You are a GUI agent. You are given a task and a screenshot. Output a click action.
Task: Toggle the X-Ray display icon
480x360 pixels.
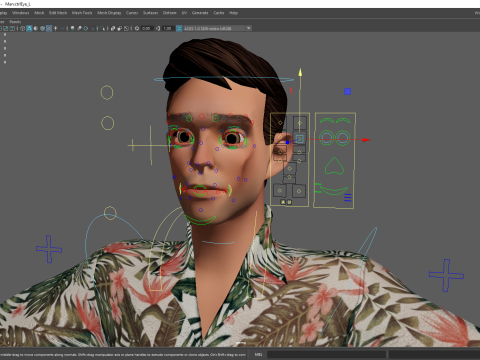coord(113,28)
